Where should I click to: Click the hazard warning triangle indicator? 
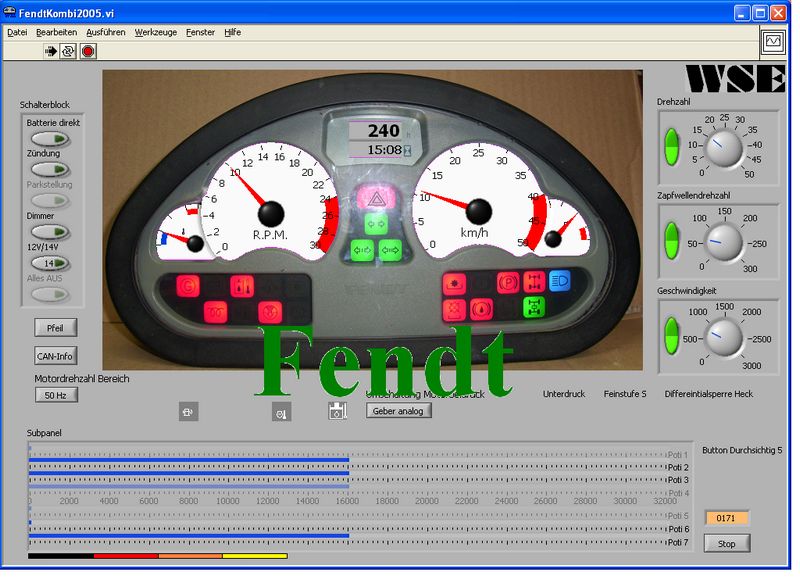pyautogui.click(x=377, y=199)
